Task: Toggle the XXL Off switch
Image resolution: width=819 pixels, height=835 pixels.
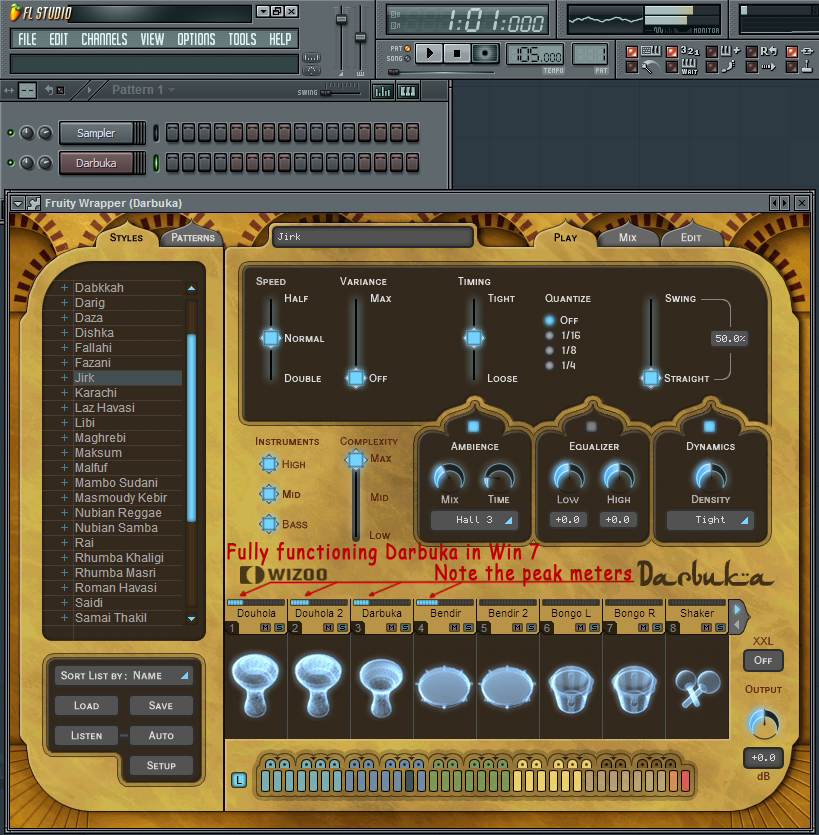Action: (x=763, y=661)
